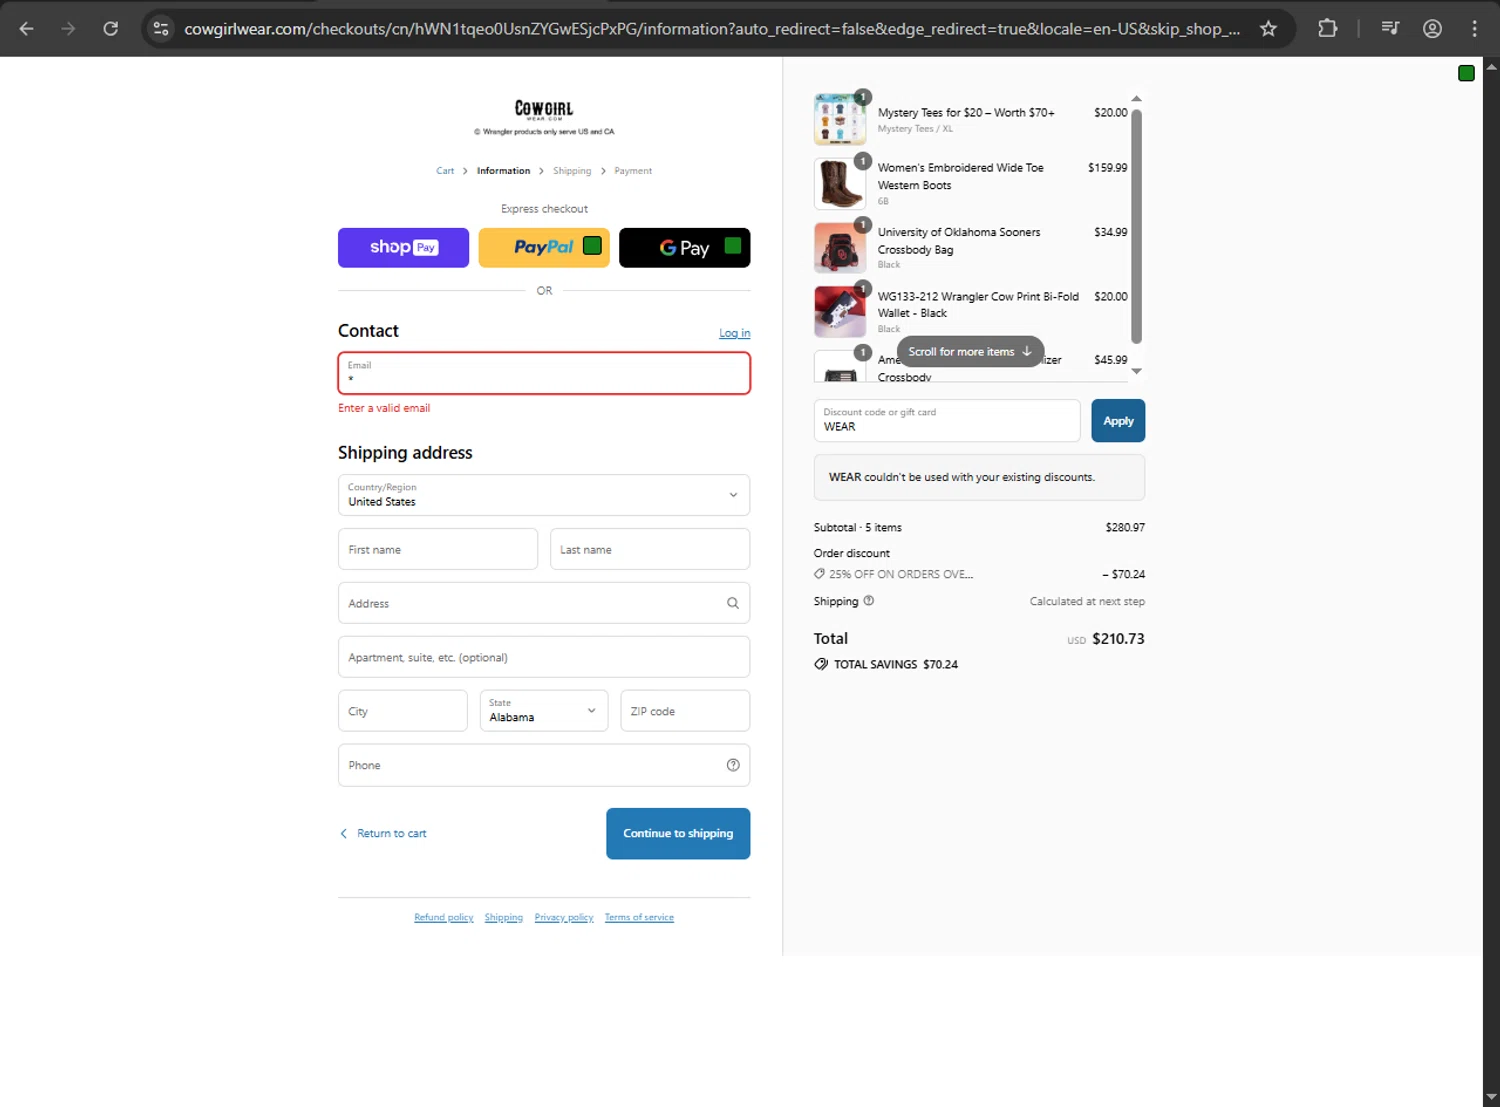The image size is (1500, 1107).
Task: Click the Log in link
Action: tap(734, 333)
